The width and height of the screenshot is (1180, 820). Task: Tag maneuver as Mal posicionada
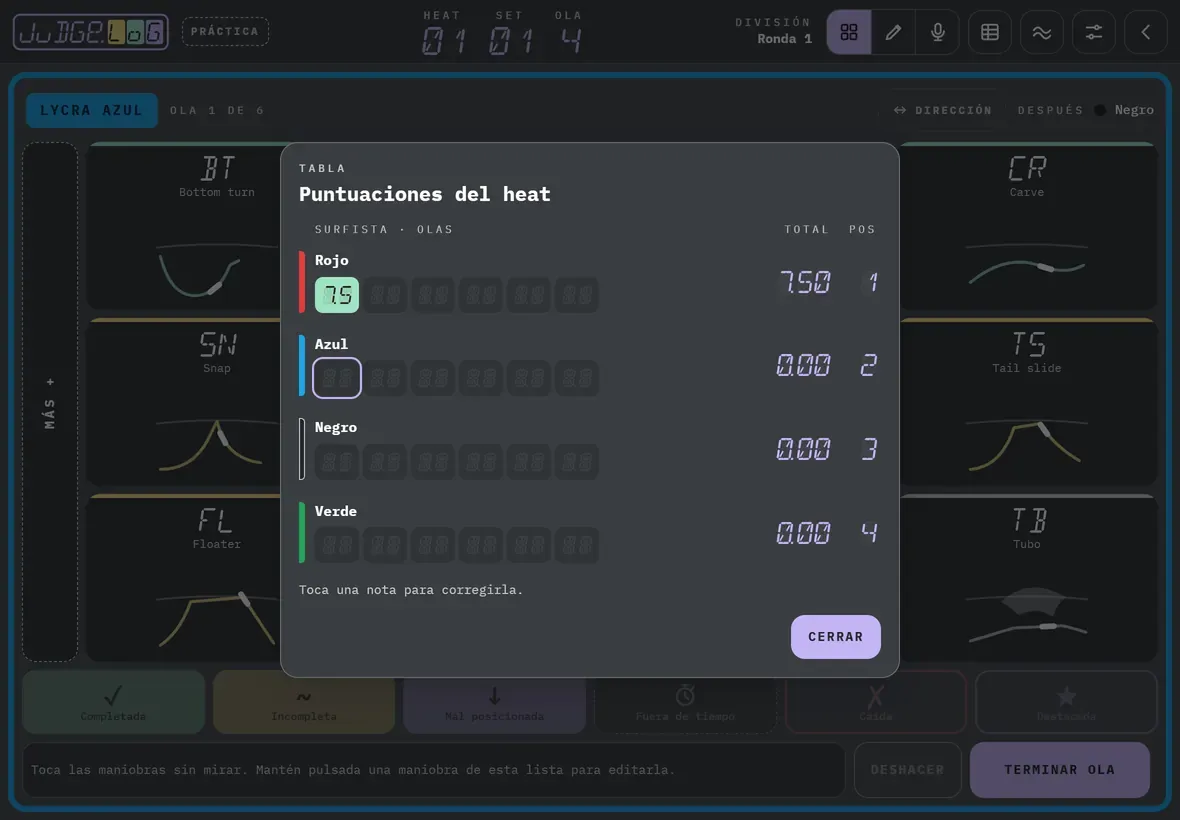(494, 702)
